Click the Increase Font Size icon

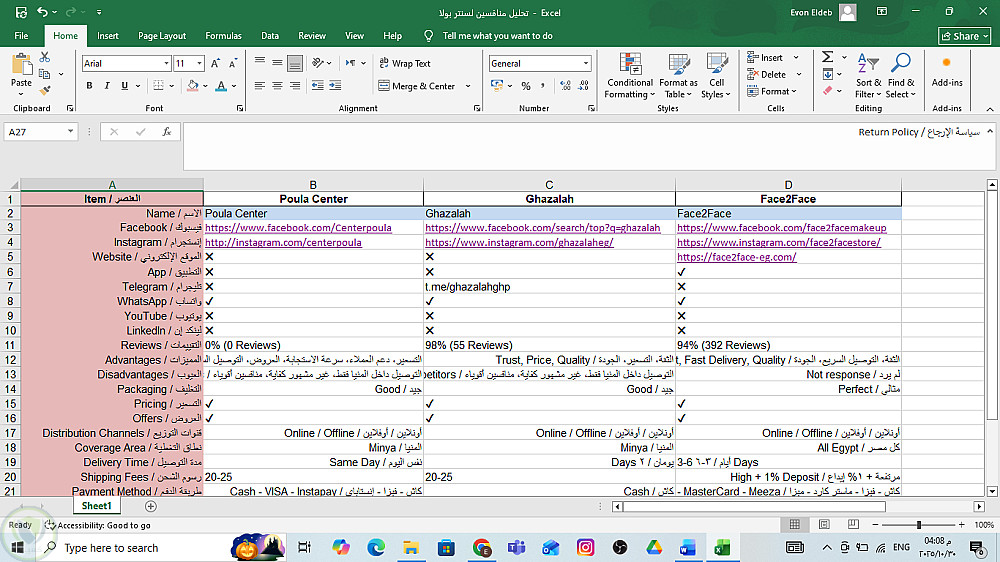(216, 63)
